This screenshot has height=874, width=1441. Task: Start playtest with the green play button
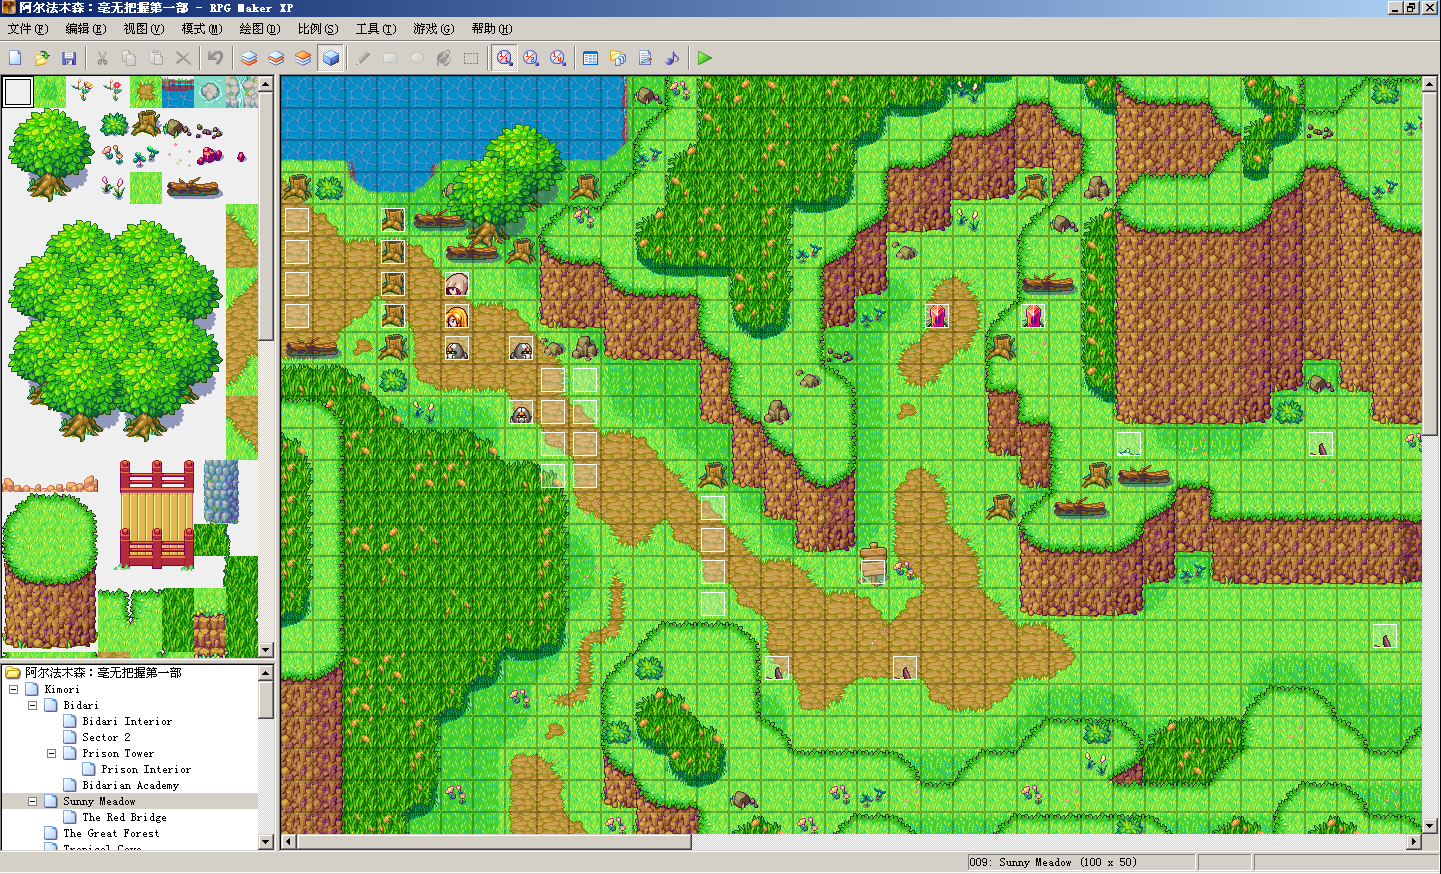705,58
